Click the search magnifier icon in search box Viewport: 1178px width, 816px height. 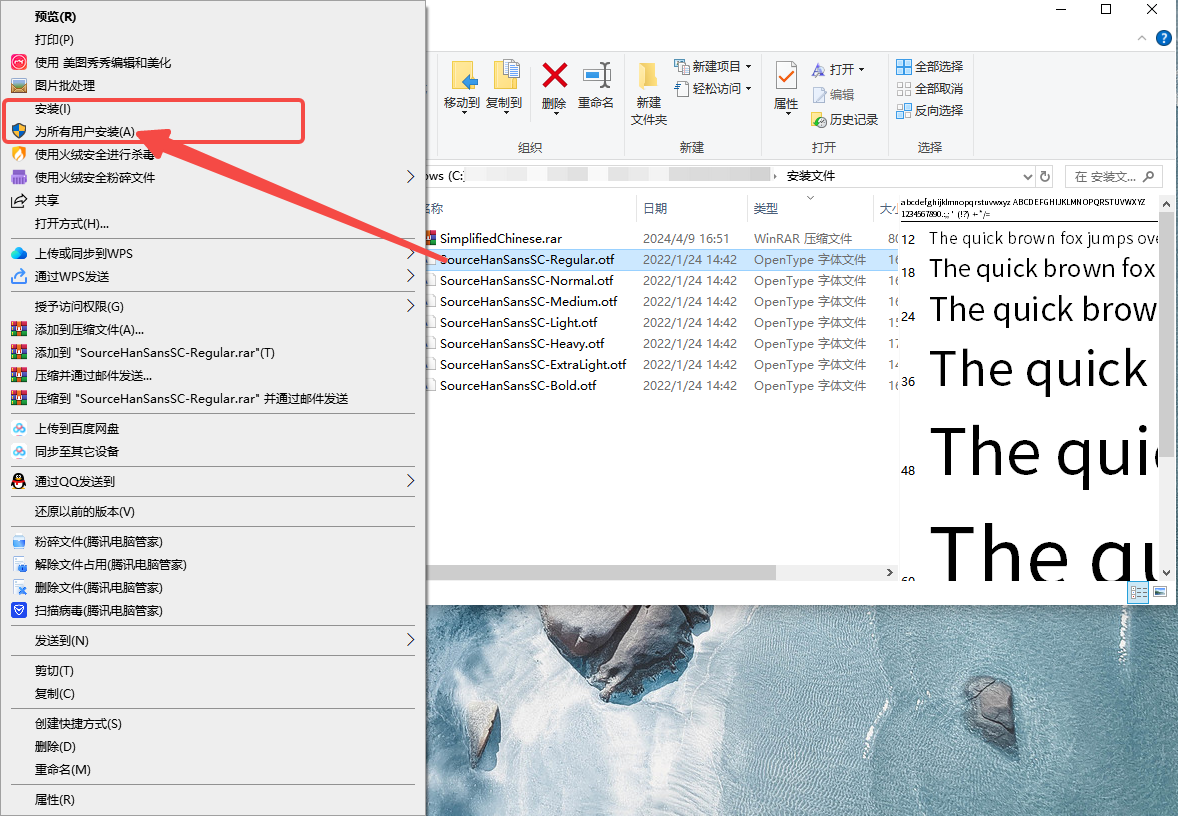coord(1148,177)
